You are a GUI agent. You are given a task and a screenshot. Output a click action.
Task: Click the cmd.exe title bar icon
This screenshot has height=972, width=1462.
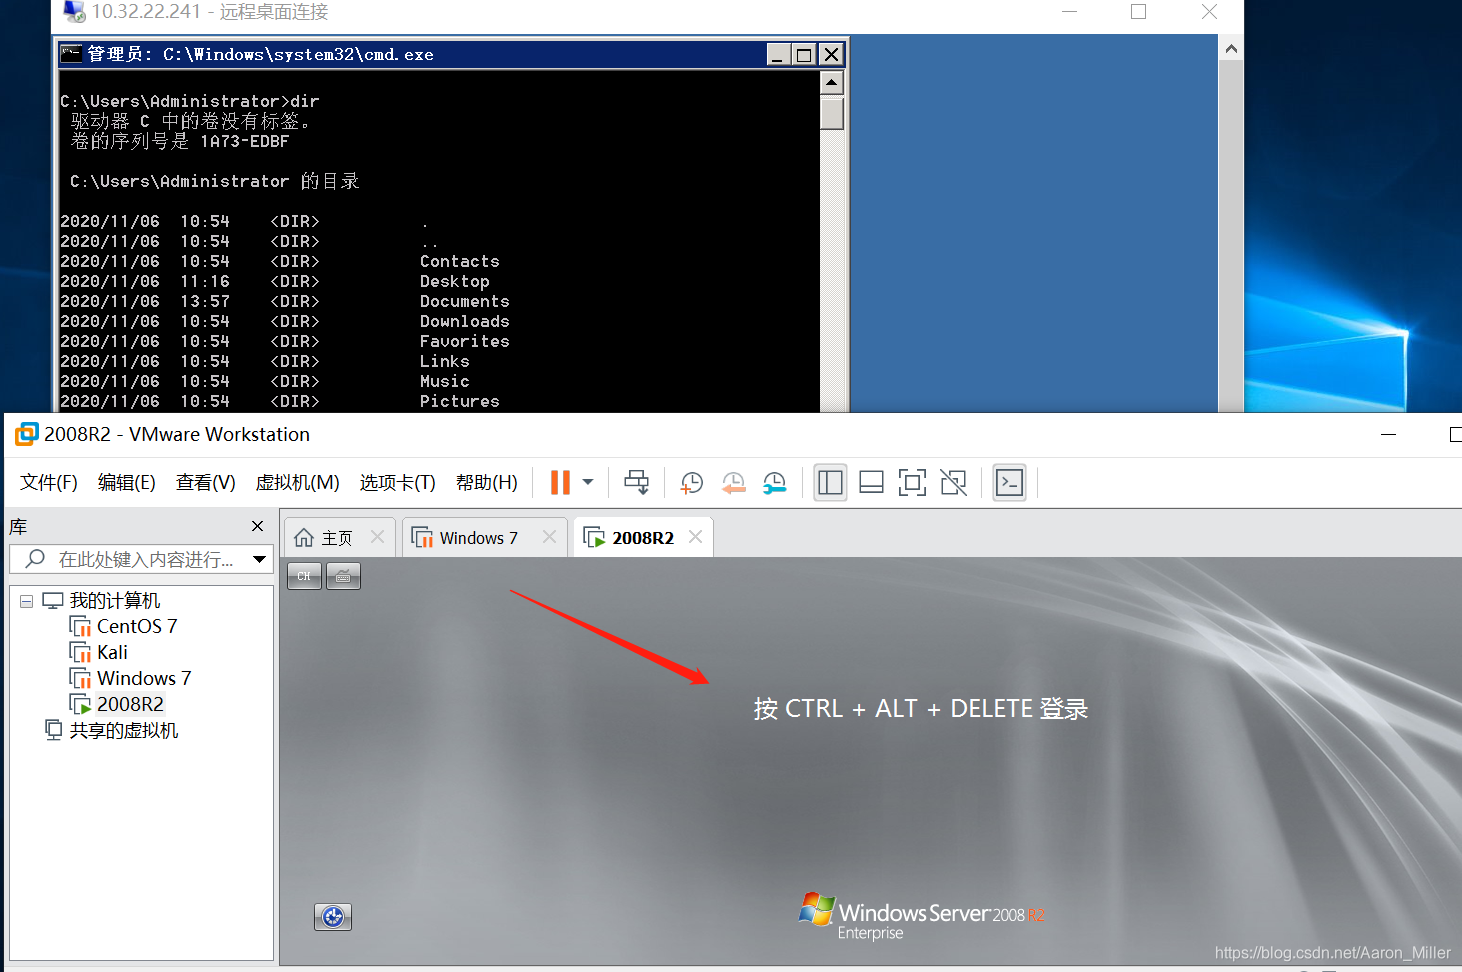71,54
